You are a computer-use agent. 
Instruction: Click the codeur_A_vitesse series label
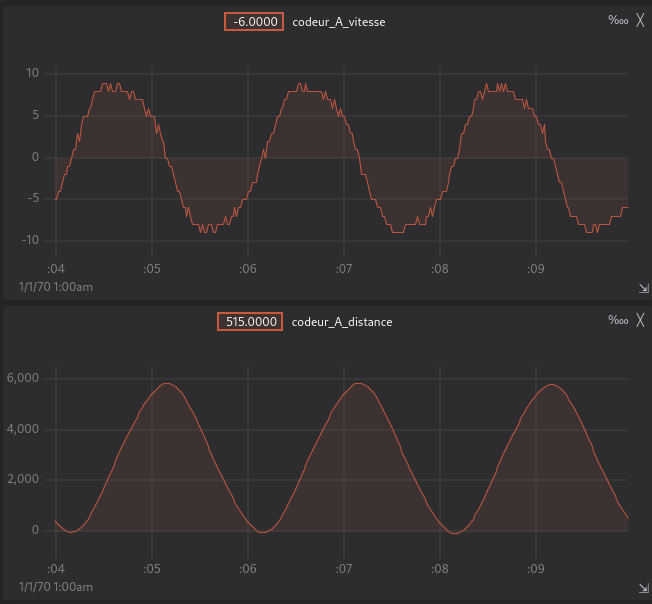(x=339, y=22)
